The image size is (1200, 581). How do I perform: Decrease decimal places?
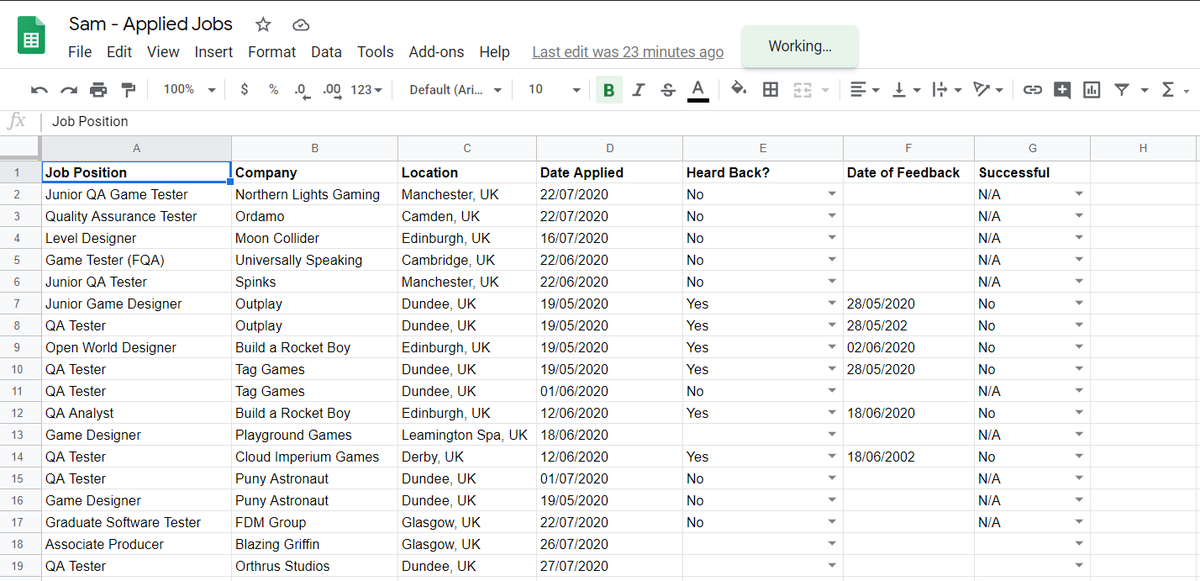point(302,89)
